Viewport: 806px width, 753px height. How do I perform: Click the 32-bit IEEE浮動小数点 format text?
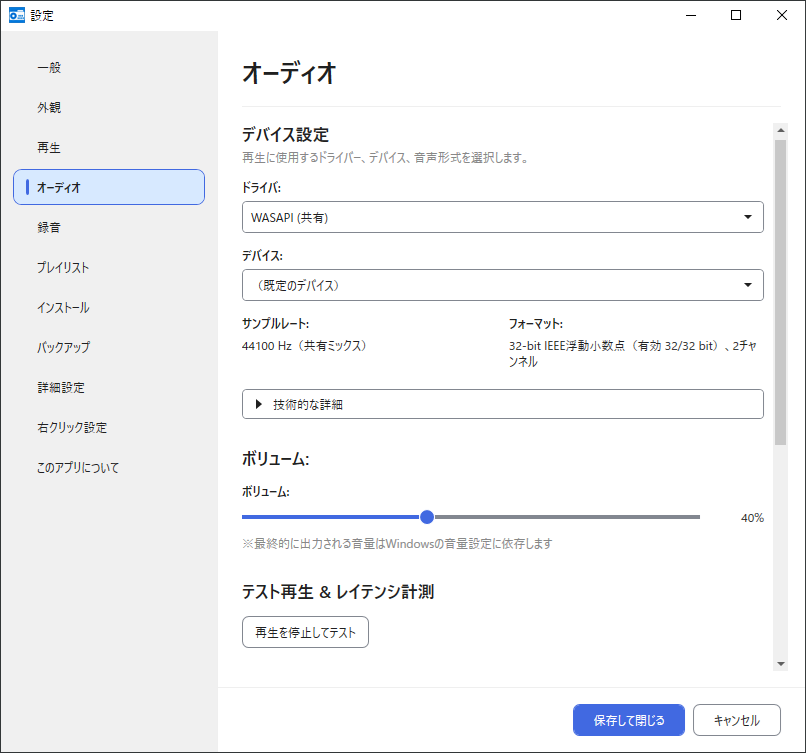(633, 354)
